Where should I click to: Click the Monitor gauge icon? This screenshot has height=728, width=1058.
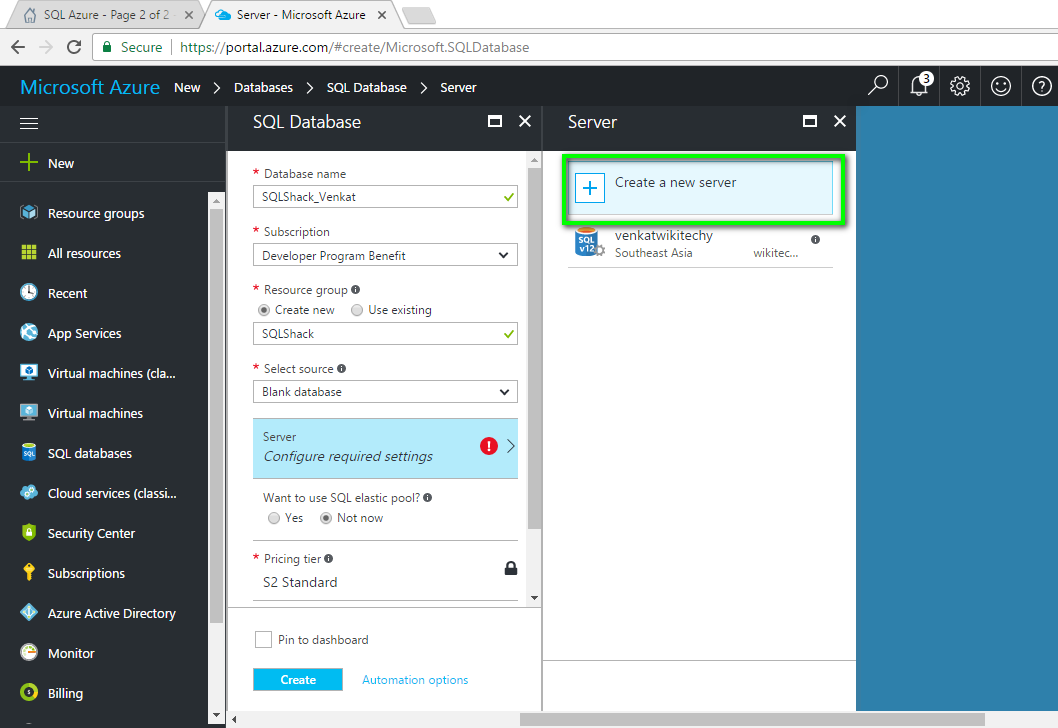coord(29,652)
